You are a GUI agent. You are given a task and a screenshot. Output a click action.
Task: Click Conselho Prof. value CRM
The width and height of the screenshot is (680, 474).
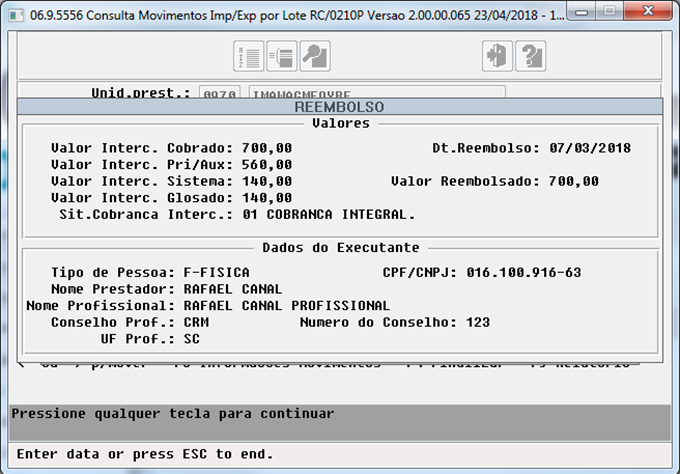tap(196, 323)
